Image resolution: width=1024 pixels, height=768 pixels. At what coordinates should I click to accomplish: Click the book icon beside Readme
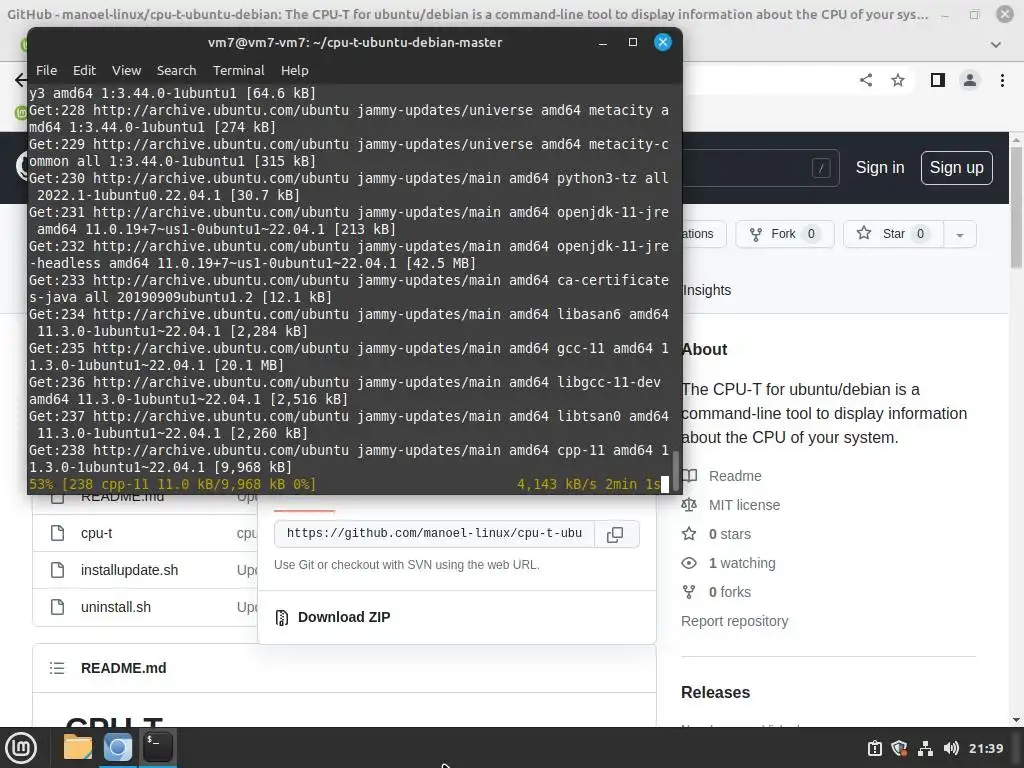[690, 475]
